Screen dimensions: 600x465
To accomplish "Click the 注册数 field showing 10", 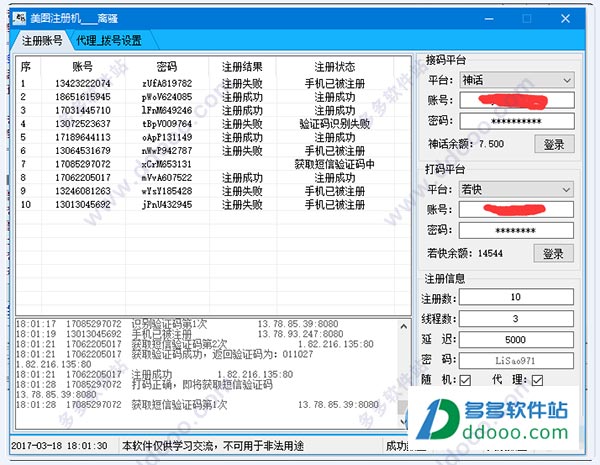I will click(x=516, y=297).
